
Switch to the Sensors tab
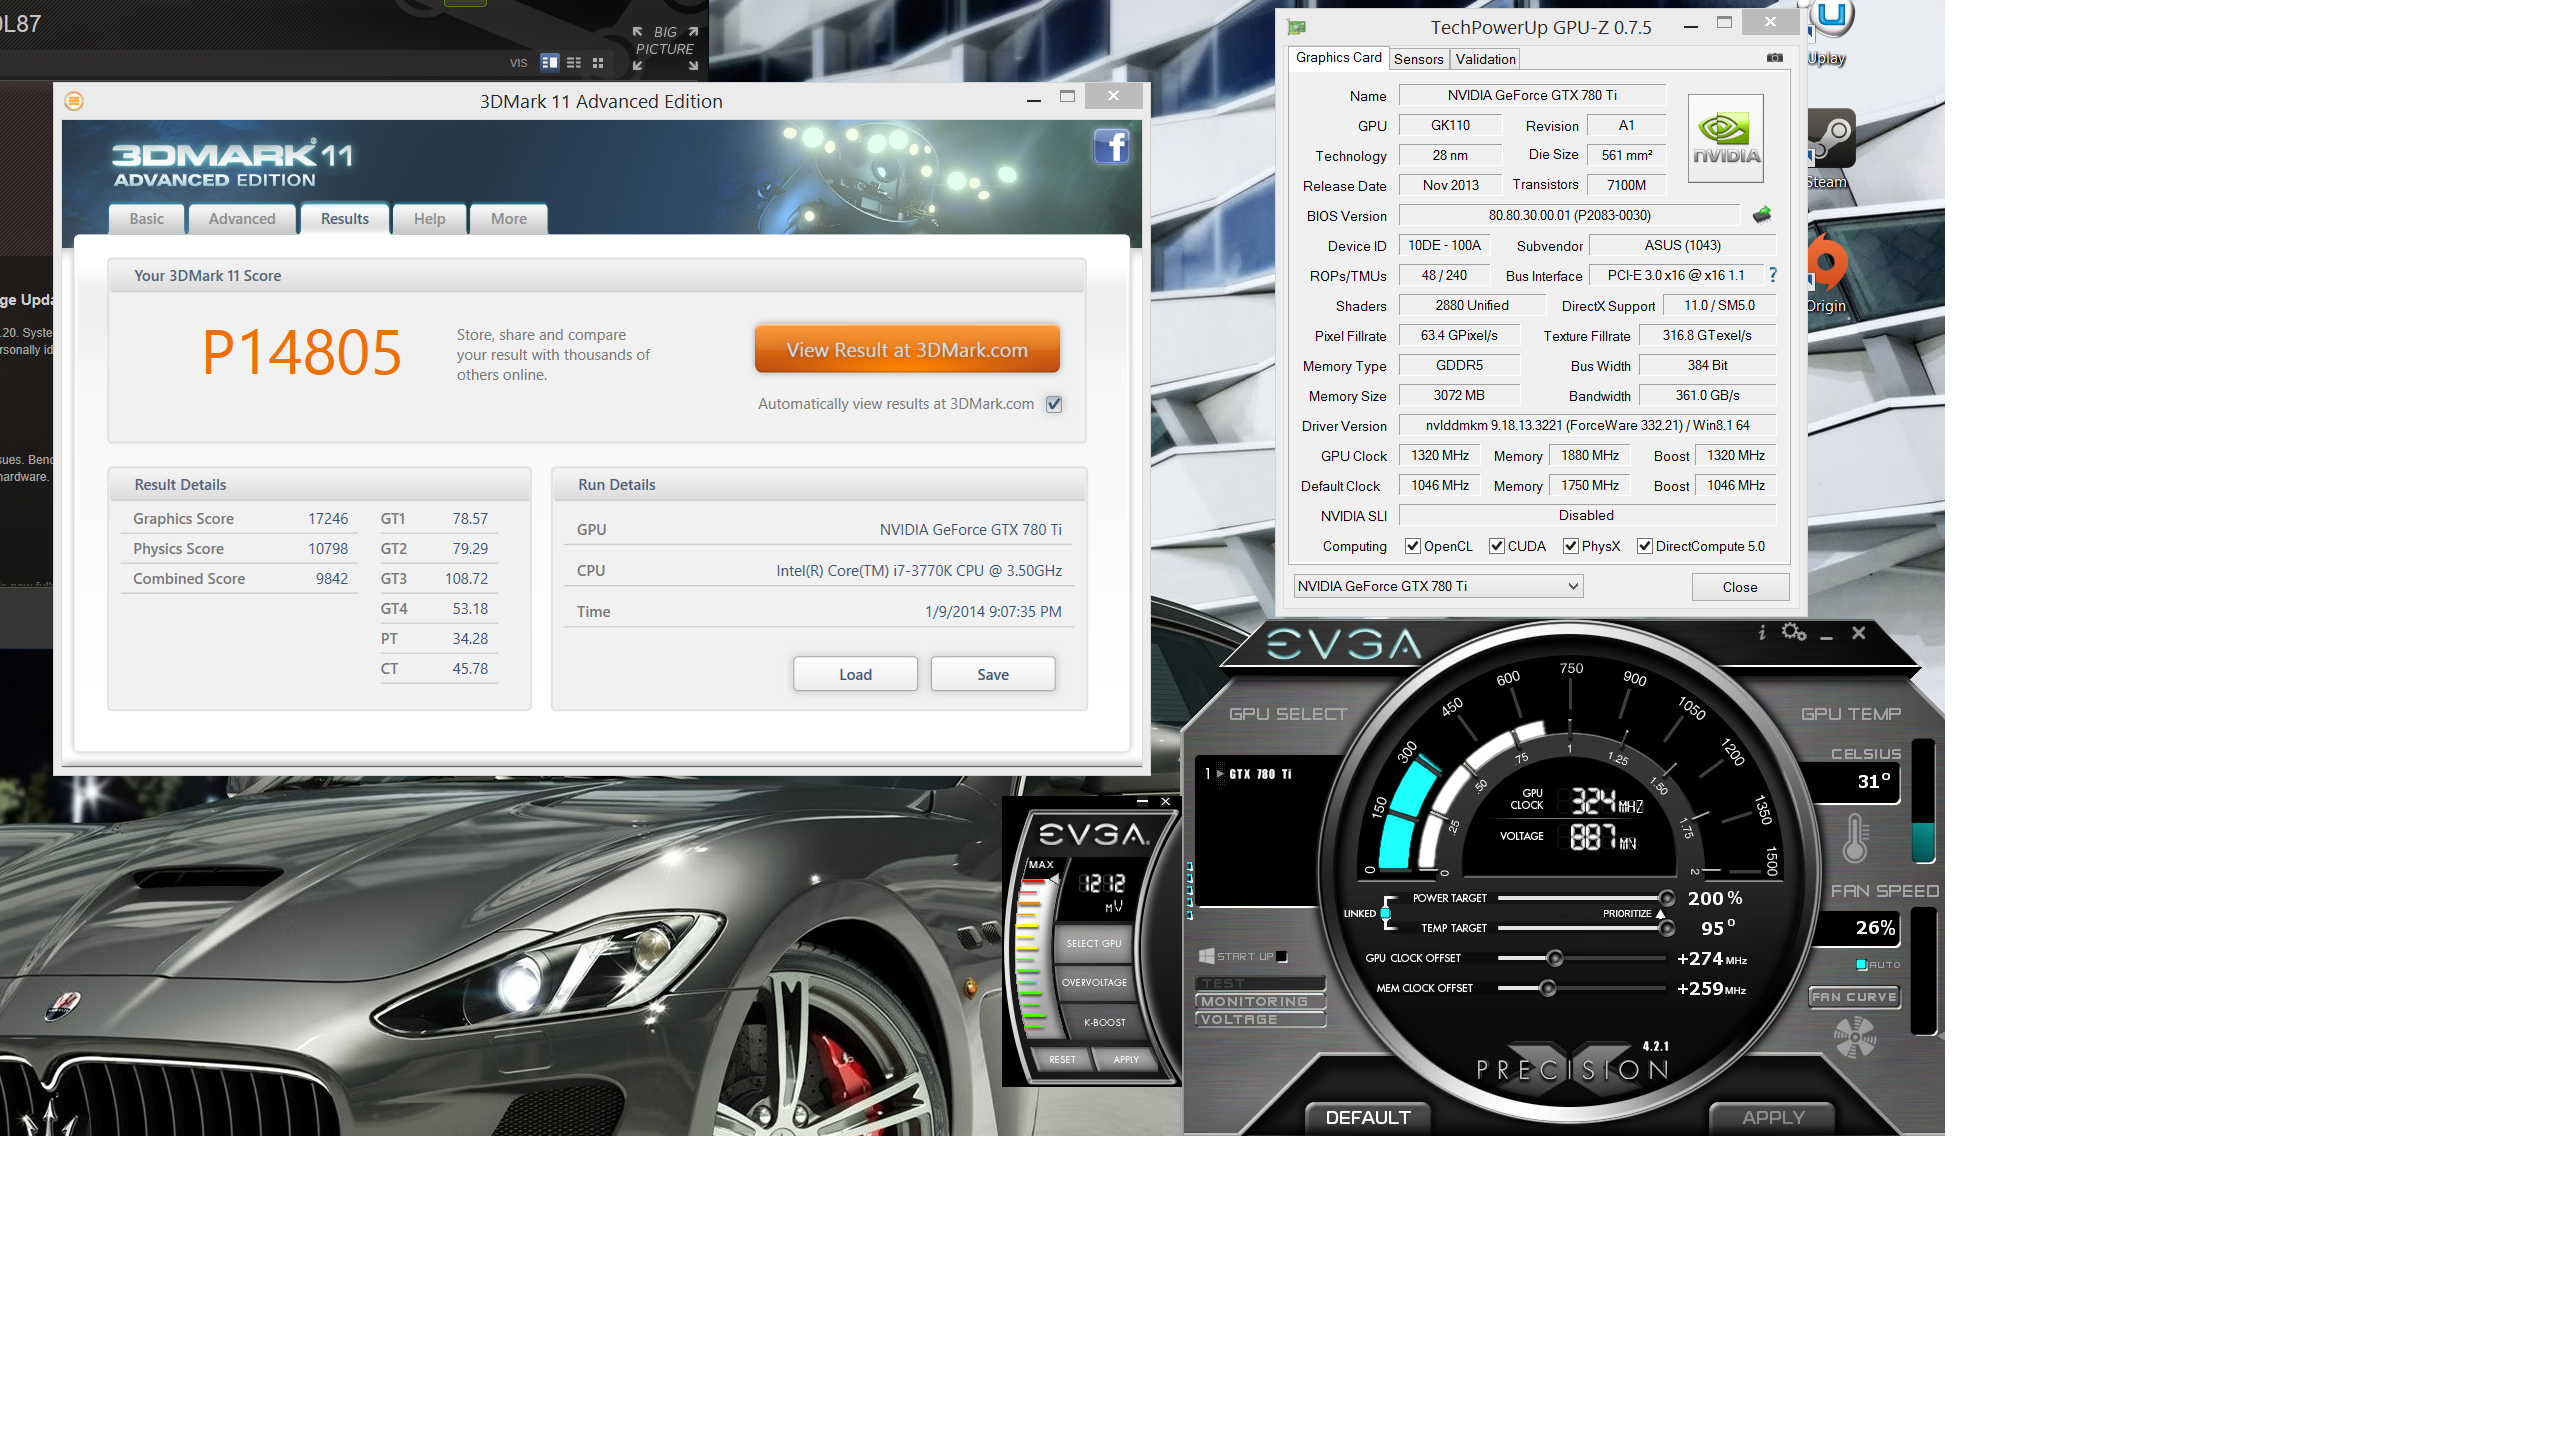[x=1418, y=59]
